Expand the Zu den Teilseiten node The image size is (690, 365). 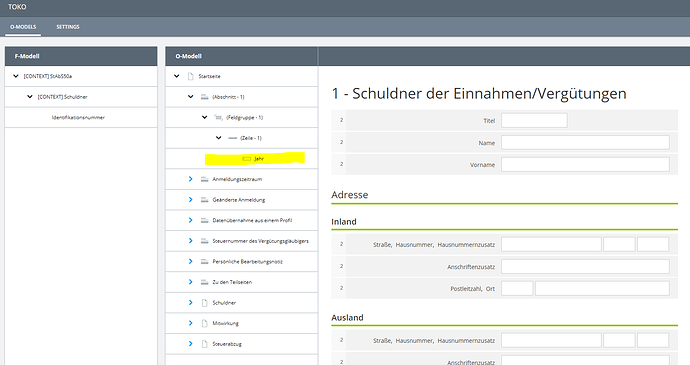click(x=191, y=282)
